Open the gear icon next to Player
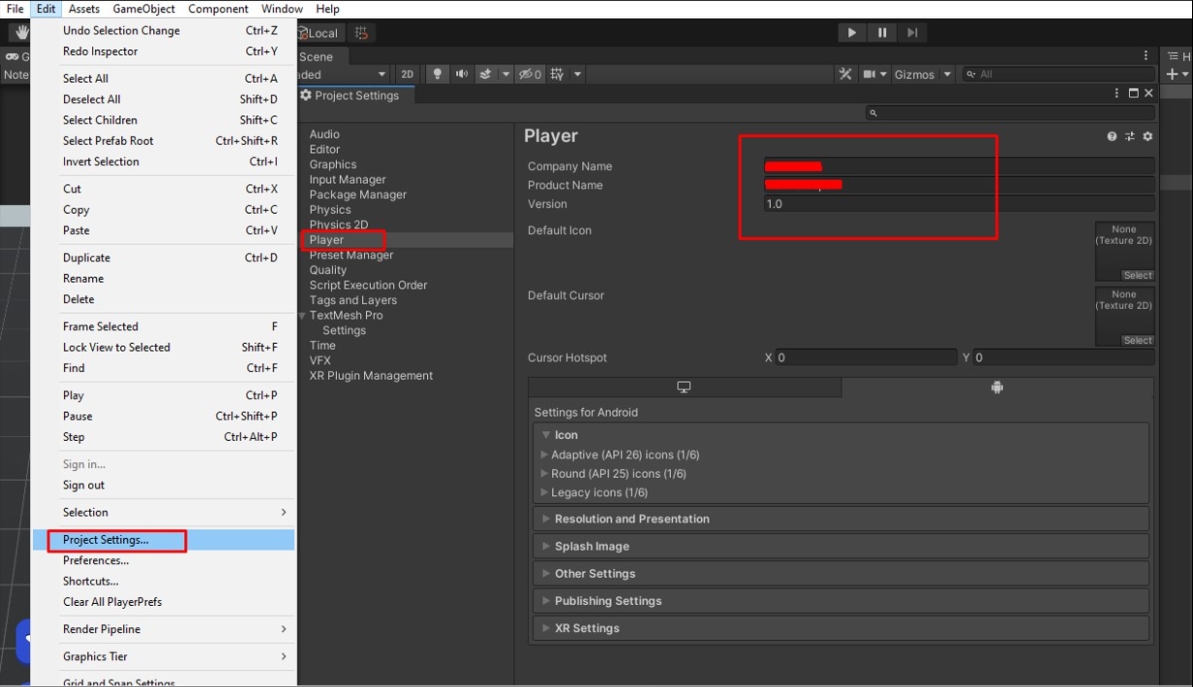 point(1147,136)
